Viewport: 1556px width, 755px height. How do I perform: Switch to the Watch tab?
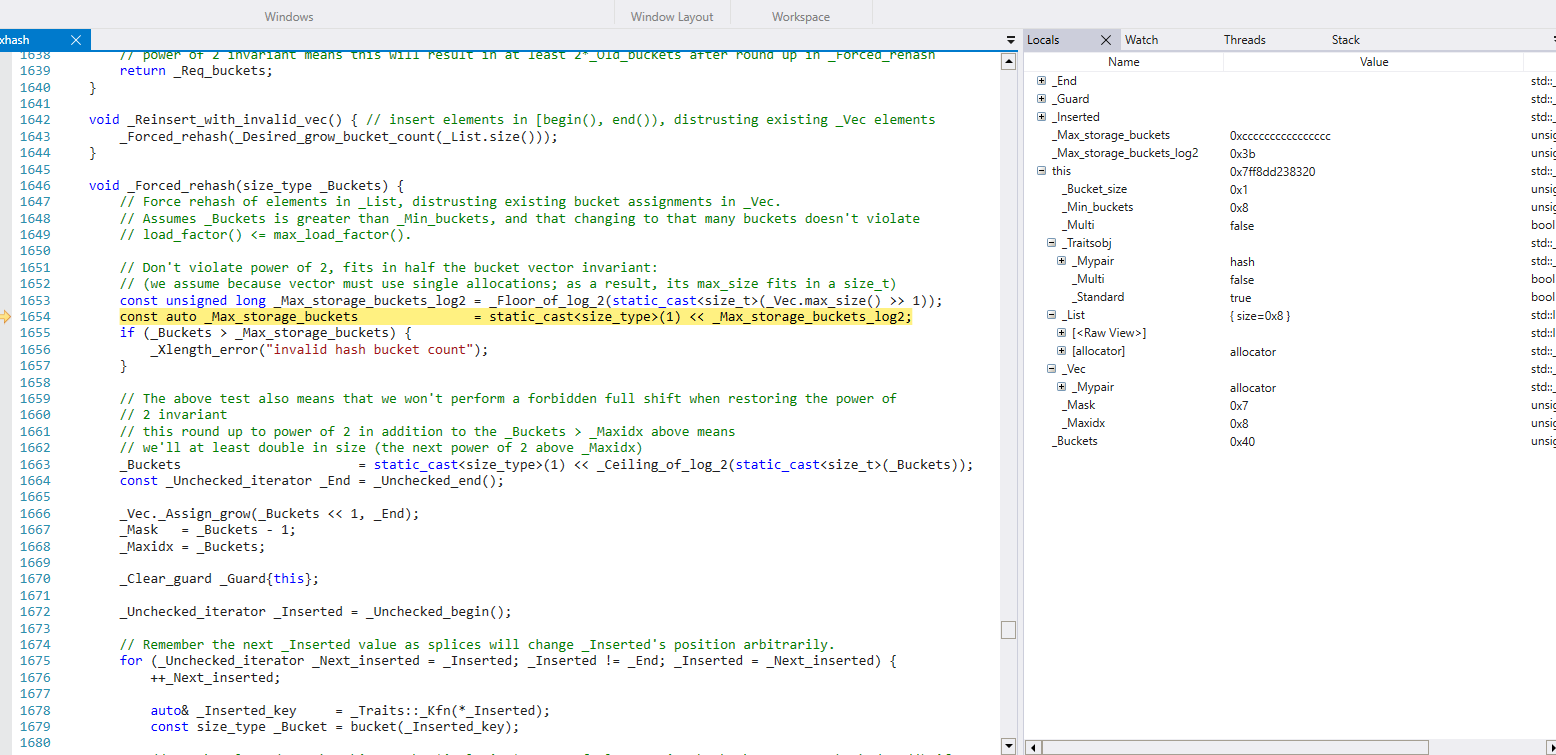click(1140, 40)
